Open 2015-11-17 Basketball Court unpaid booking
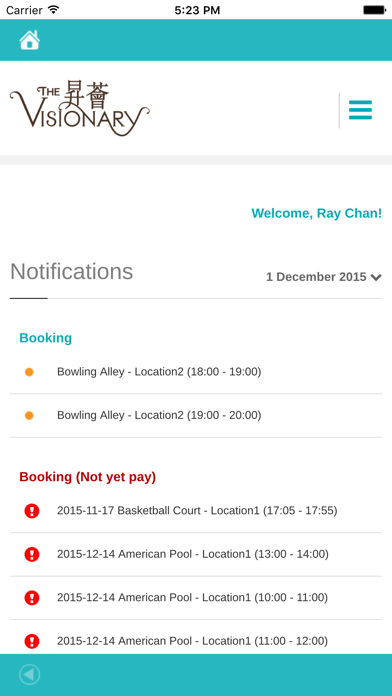Screen dimensions: 392x696 [x=196, y=511]
